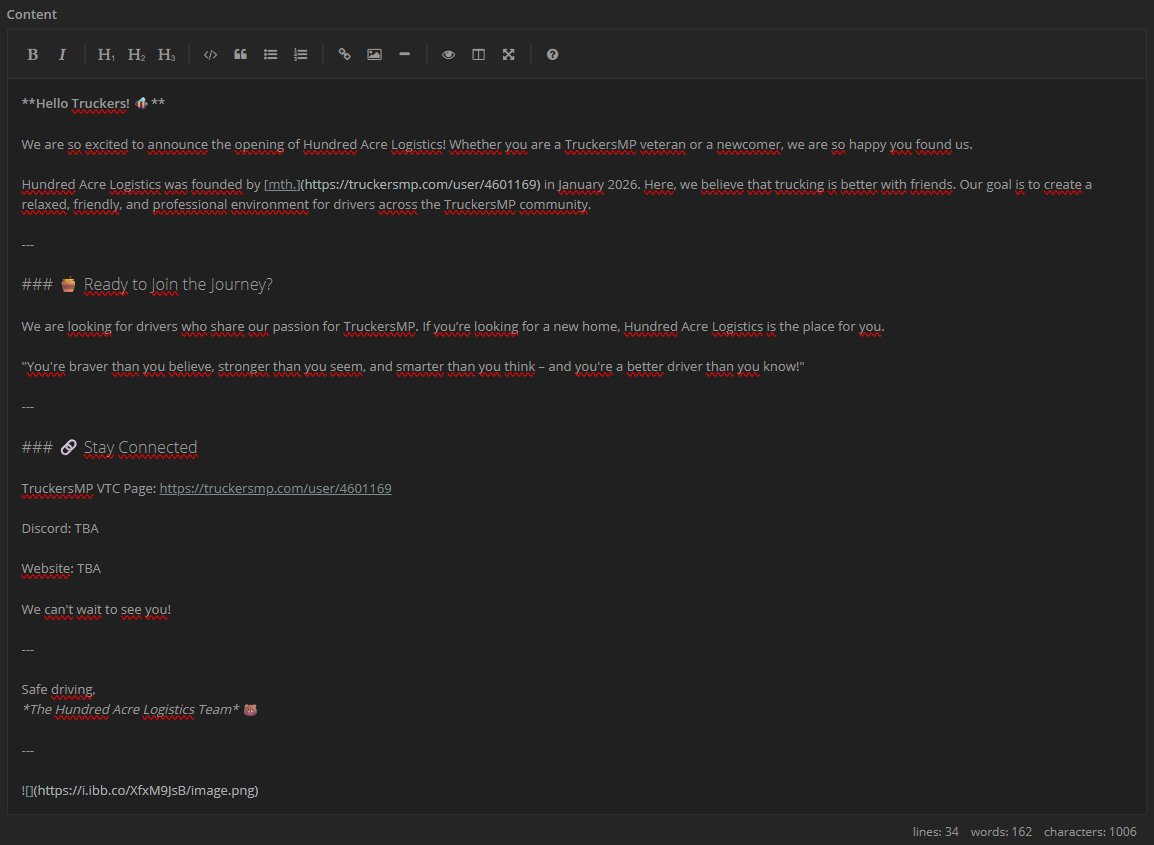The width and height of the screenshot is (1154, 845).
Task: Insert a Heading 2 with the H2 button
Action: [x=136, y=54]
